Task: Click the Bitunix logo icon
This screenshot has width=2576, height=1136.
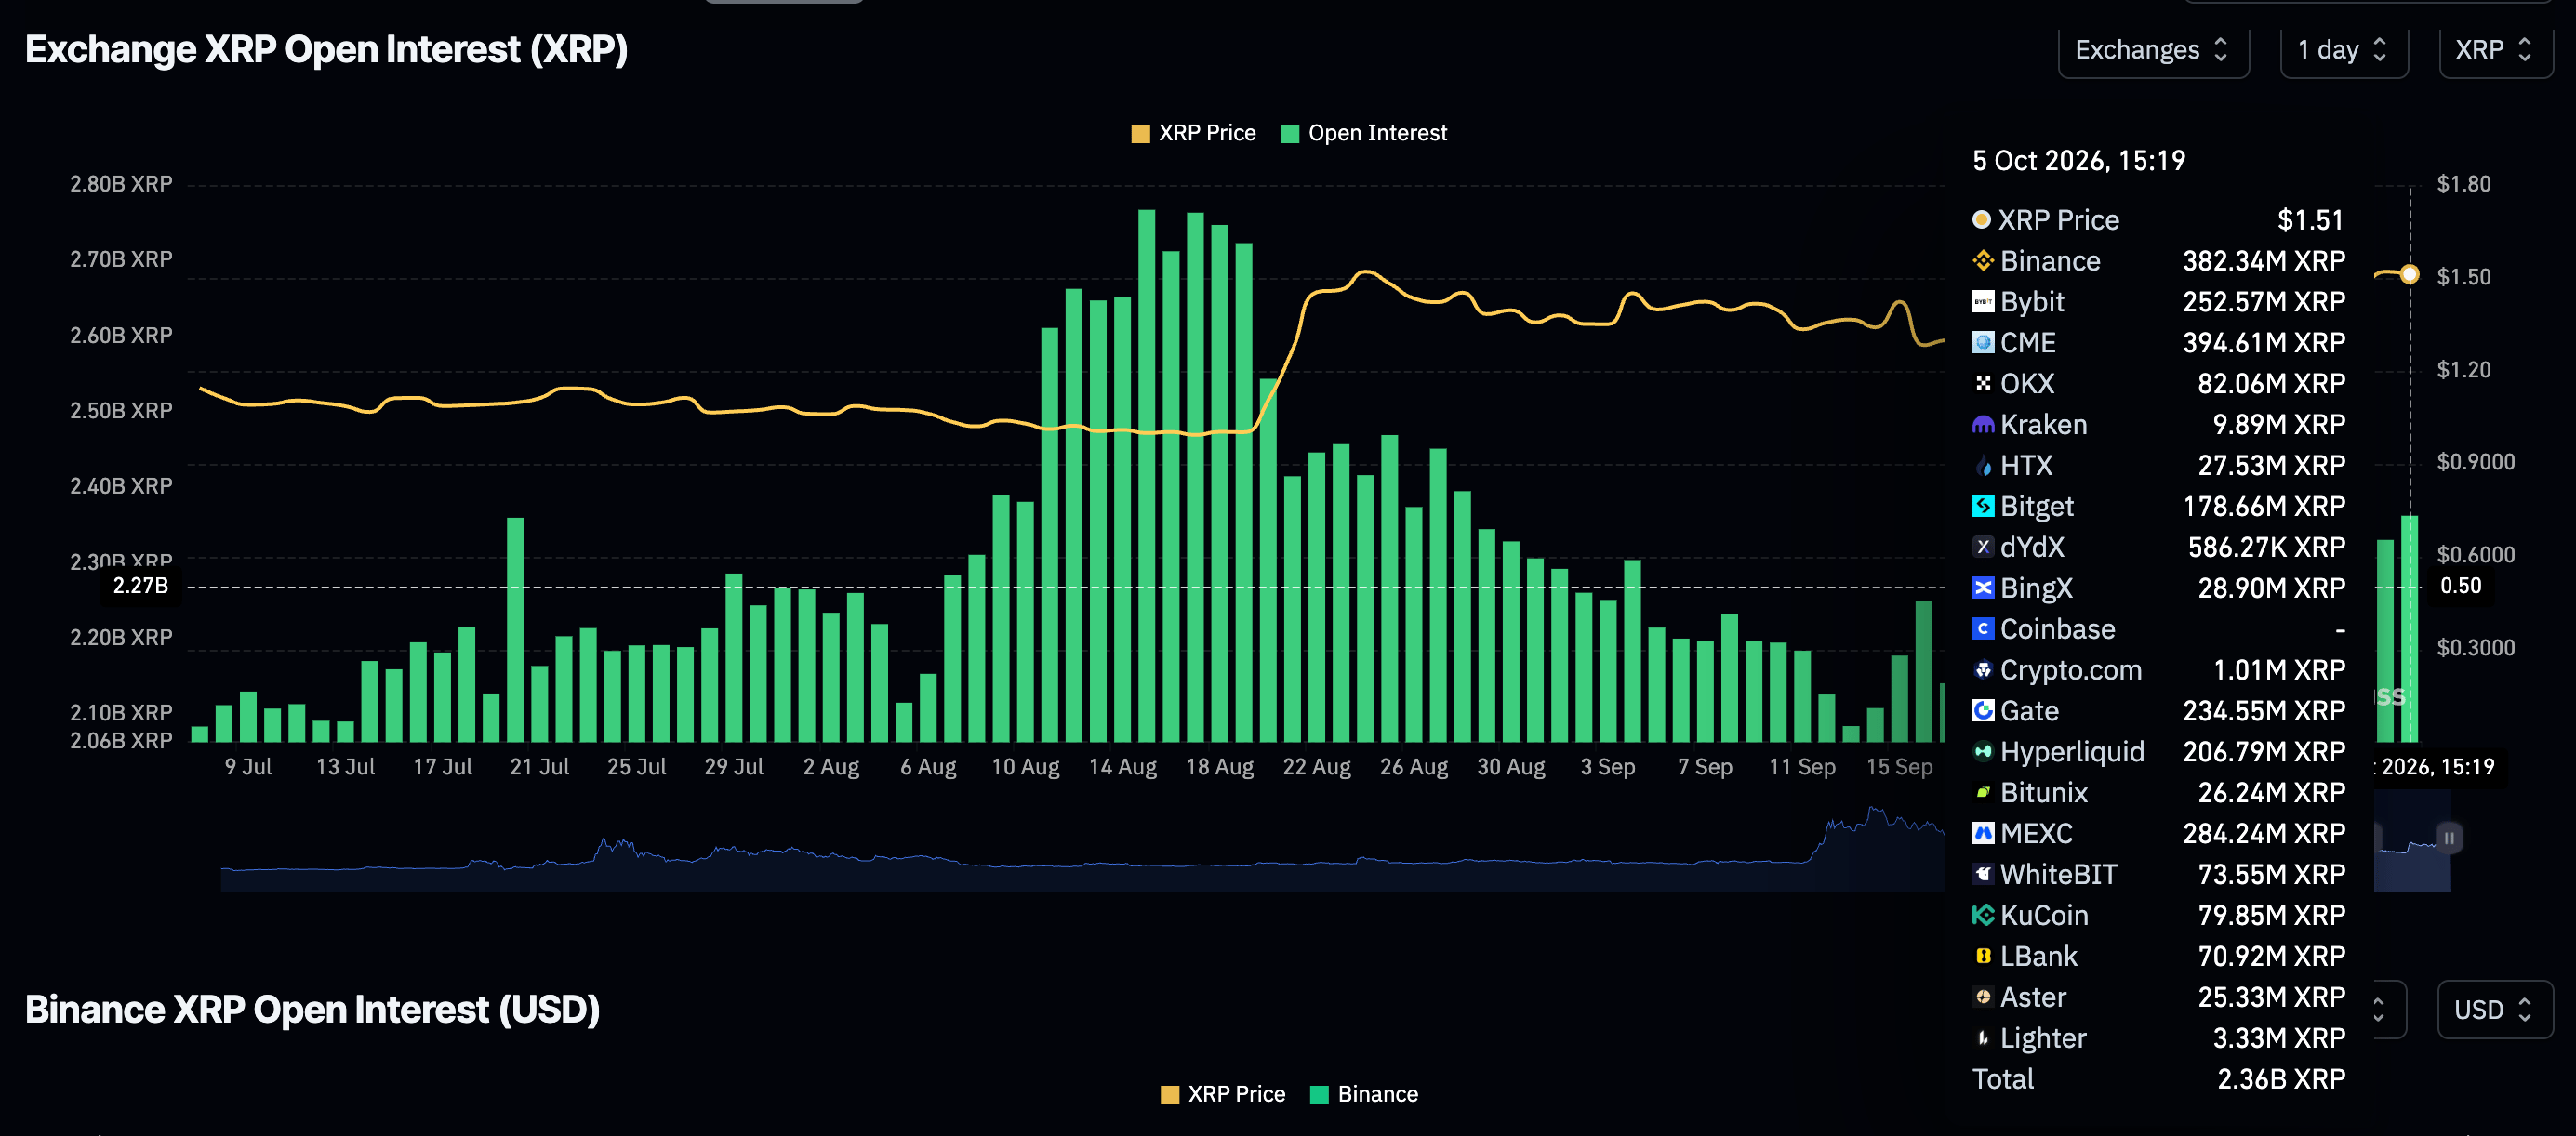Action: tap(1982, 793)
